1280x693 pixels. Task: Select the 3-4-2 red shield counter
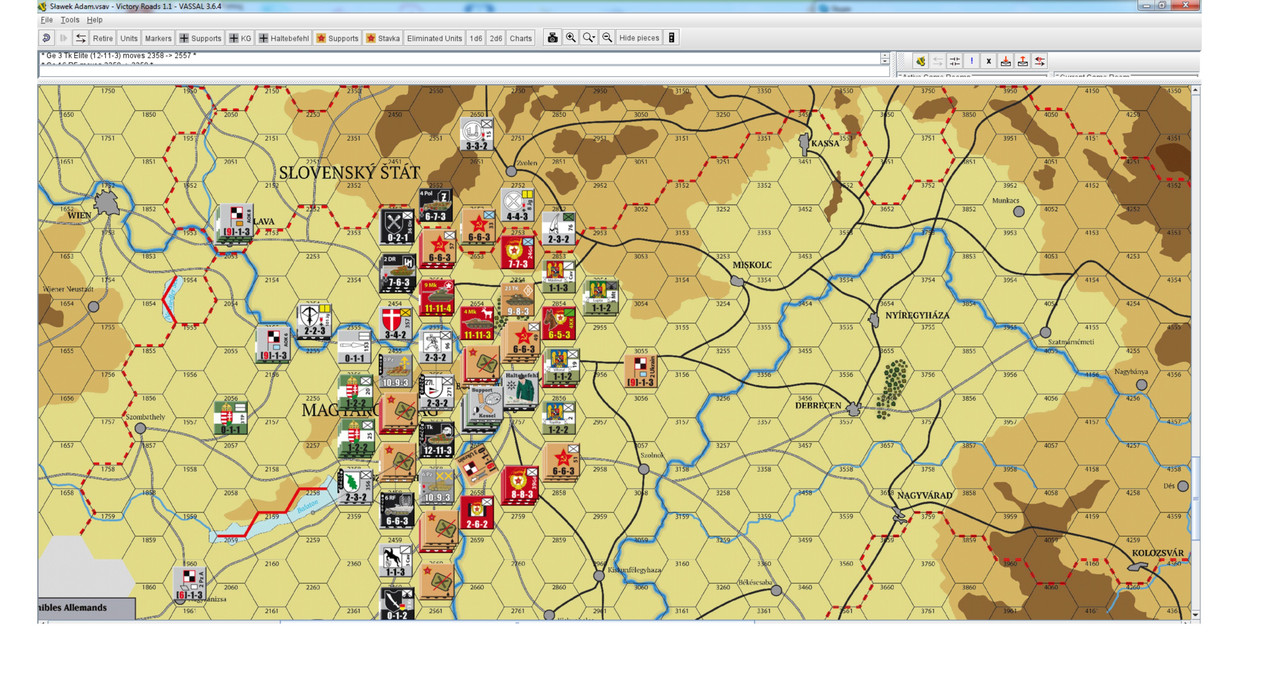click(x=397, y=322)
